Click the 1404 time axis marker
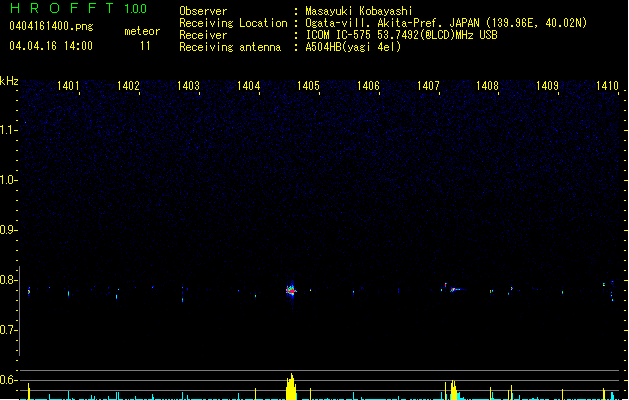The height and width of the screenshot is (400, 629). [248, 86]
